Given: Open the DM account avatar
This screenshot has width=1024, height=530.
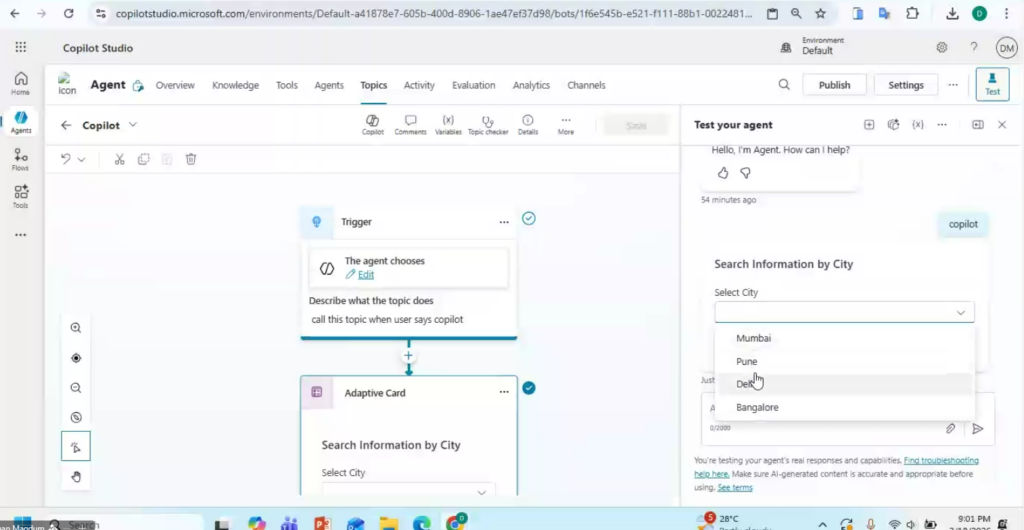Looking at the screenshot, I should pyautogui.click(x=1006, y=48).
